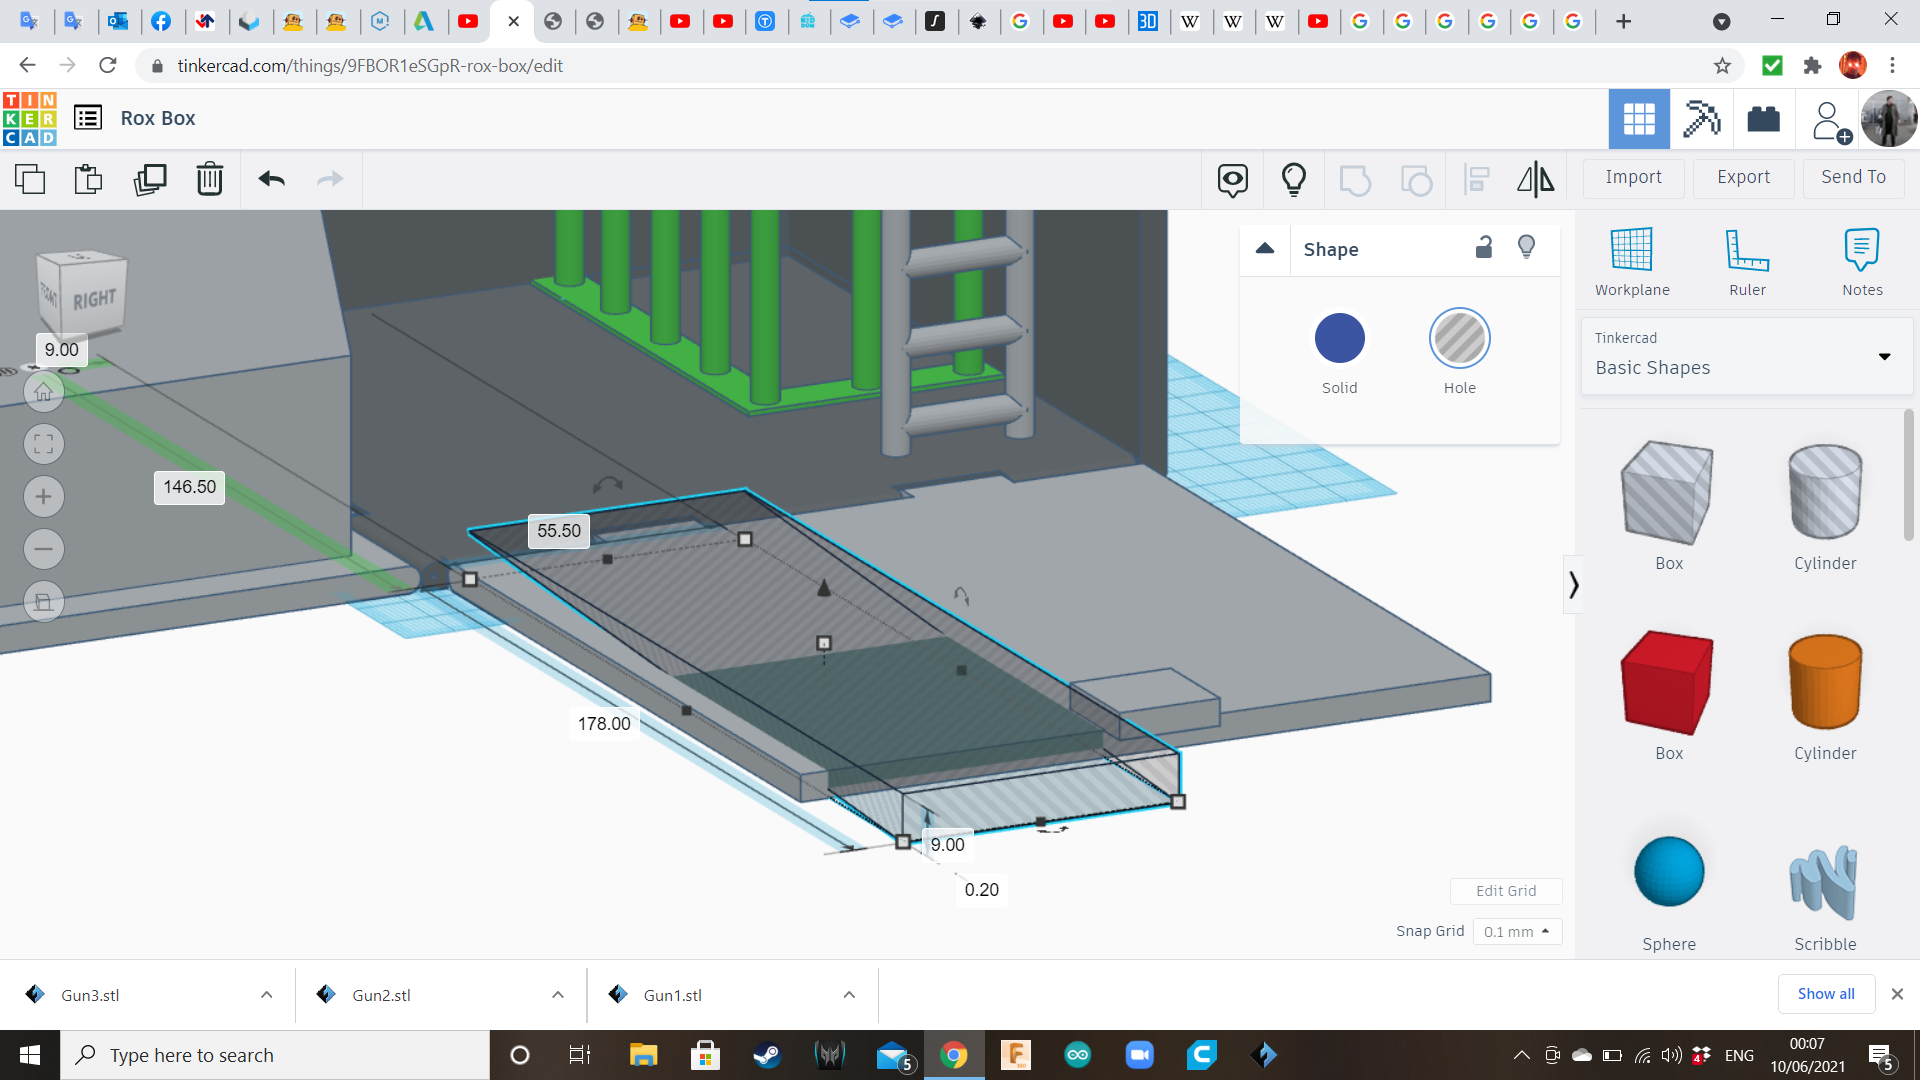This screenshot has height=1080, width=1920.
Task: Click Home view button
Action: [x=44, y=392]
